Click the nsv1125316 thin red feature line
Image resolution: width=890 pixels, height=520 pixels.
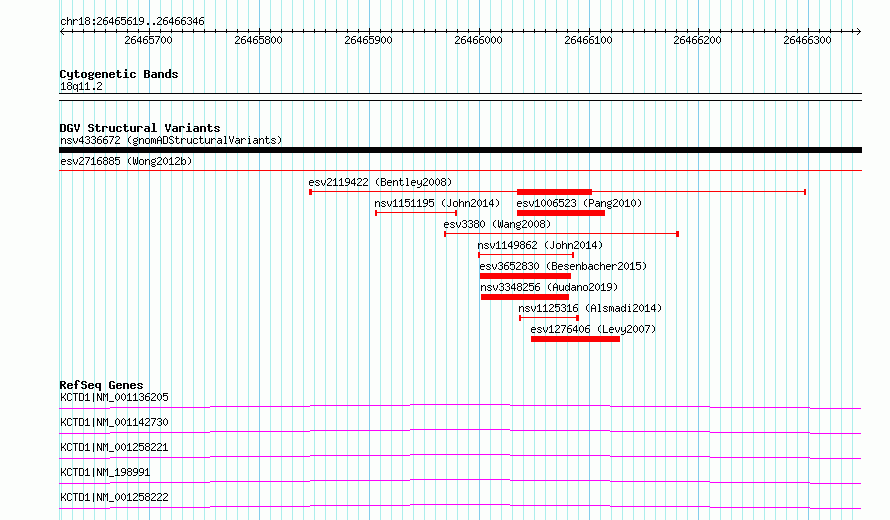pos(549,318)
